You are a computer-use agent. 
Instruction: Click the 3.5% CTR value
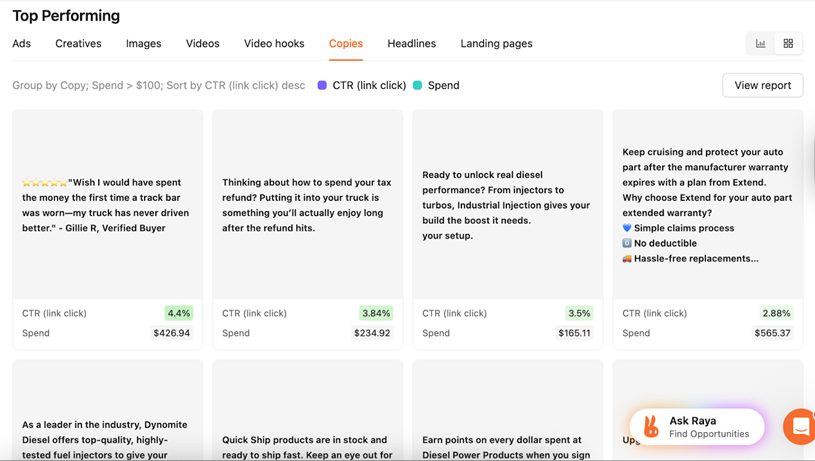[579, 313]
